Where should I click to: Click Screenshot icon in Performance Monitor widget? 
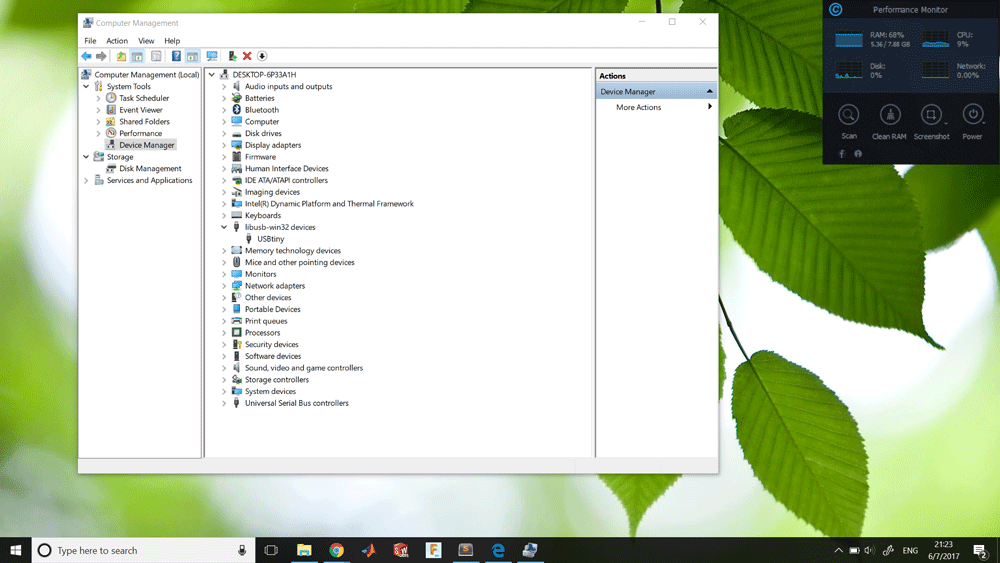point(931,115)
